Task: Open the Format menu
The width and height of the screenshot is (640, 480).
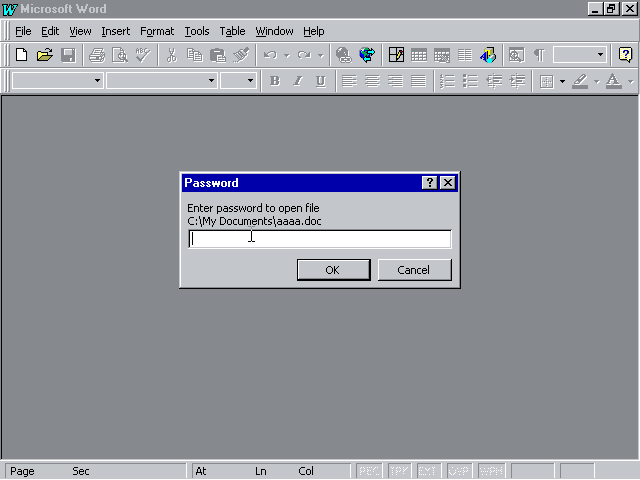Action: 157,31
